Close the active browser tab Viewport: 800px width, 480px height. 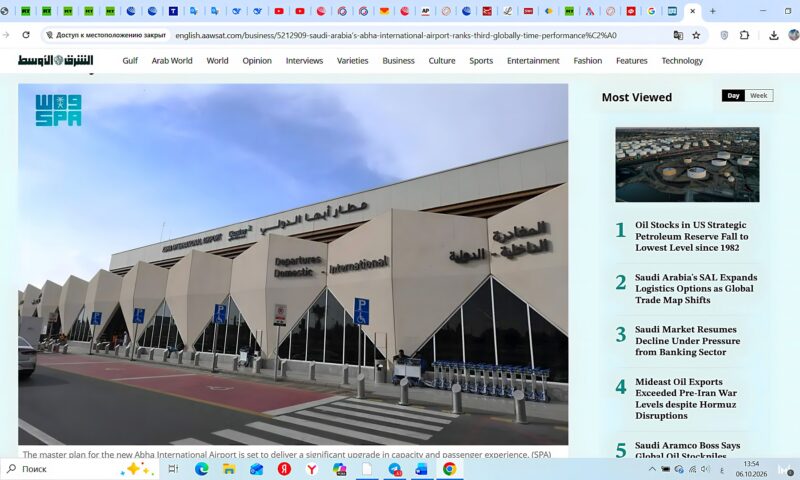pyautogui.click(x=692, y=11)
